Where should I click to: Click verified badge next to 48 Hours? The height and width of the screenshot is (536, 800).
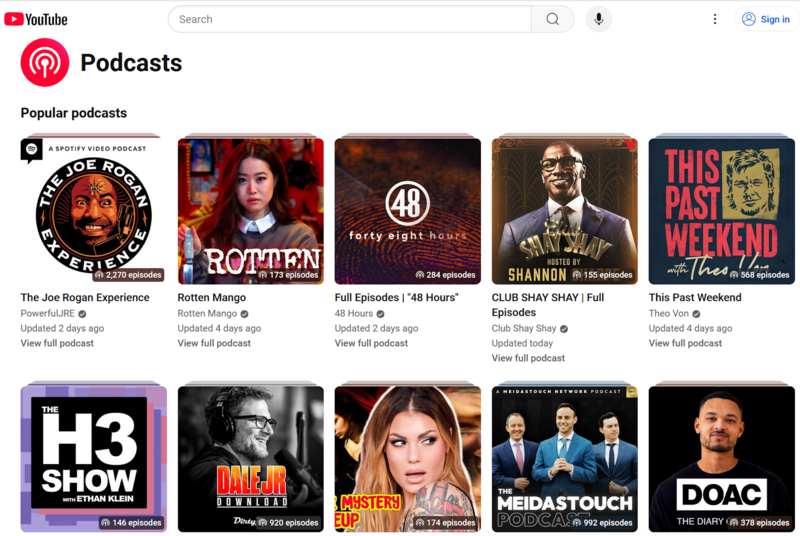click(380, 314)
